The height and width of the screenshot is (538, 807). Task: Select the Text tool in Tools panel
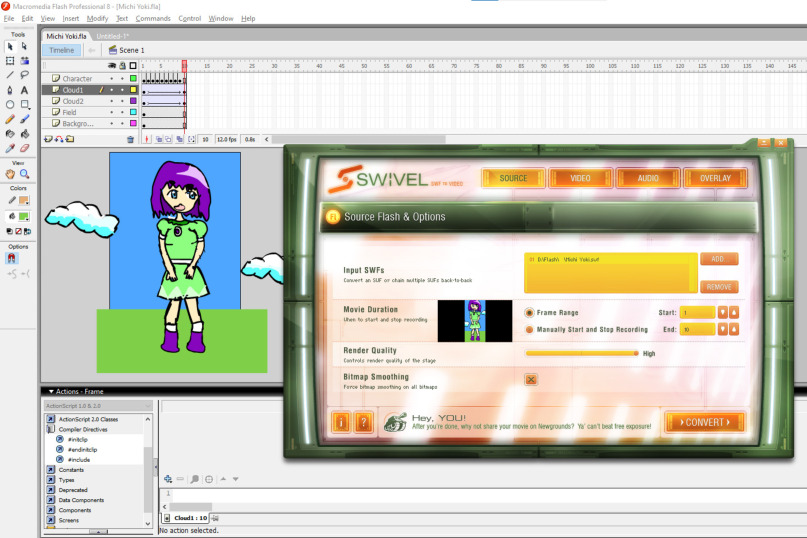point(25,89)
